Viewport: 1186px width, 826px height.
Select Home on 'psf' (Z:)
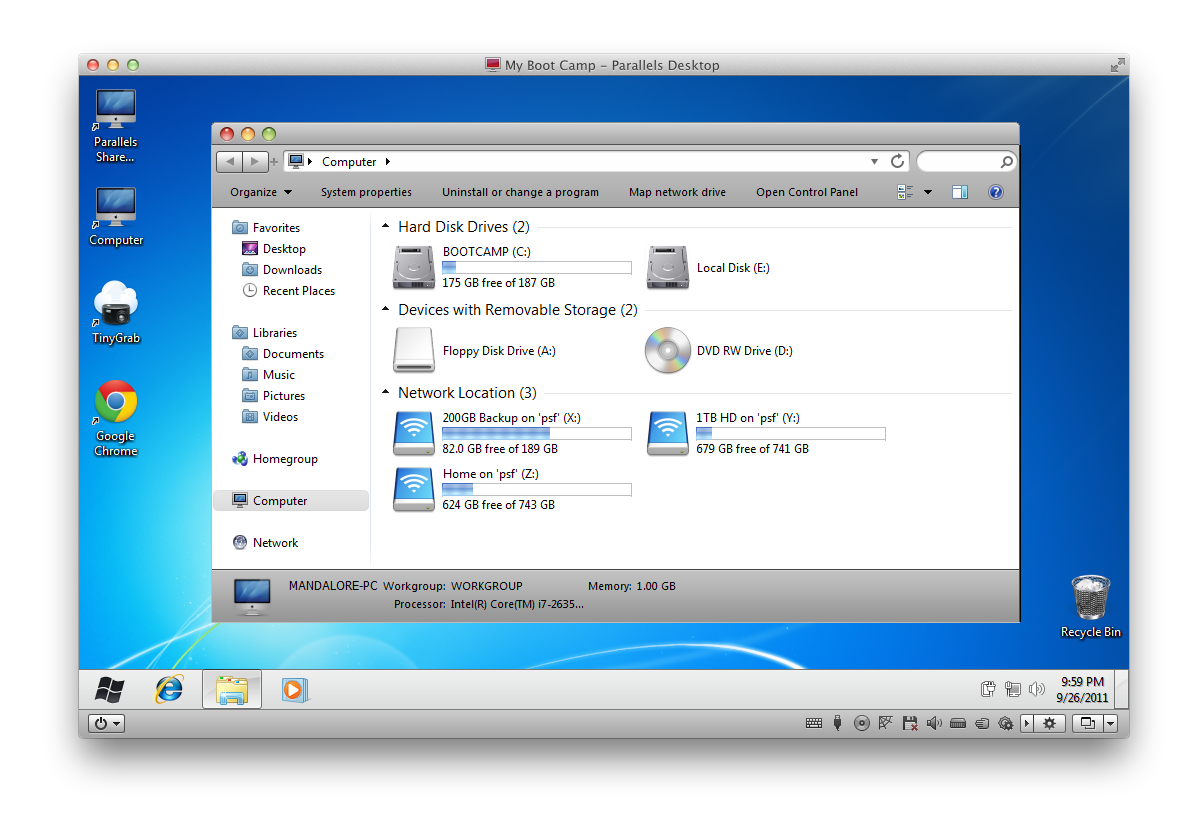click(512, 489)
